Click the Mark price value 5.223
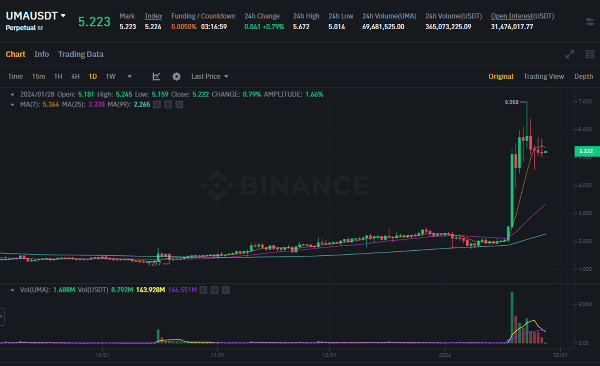Screen dimensions: 600x366 point(128,27)
